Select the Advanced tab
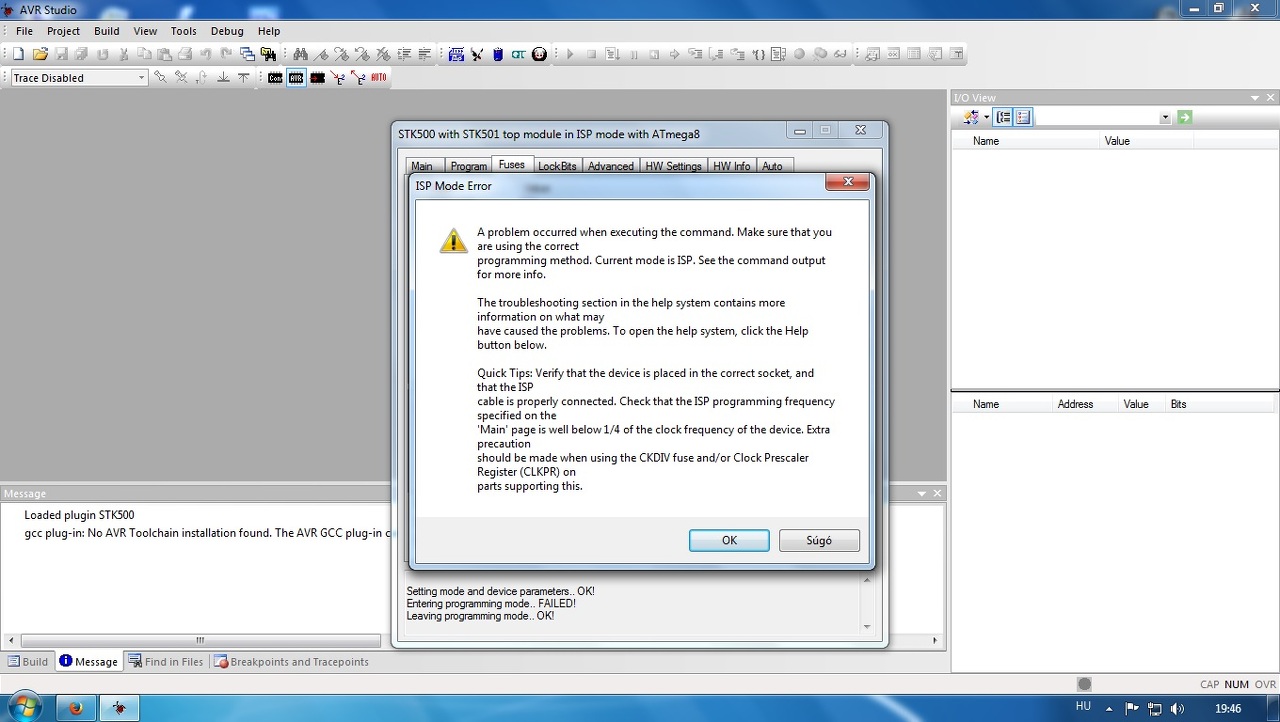 click(610, 166)
